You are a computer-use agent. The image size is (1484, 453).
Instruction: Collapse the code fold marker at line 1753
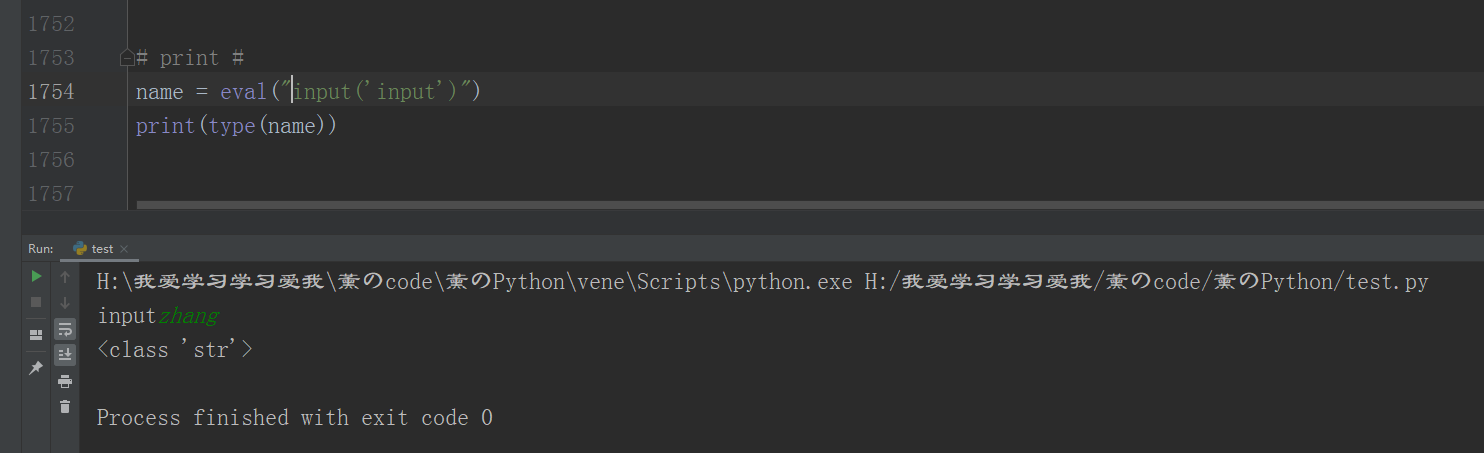pos(127,58)
